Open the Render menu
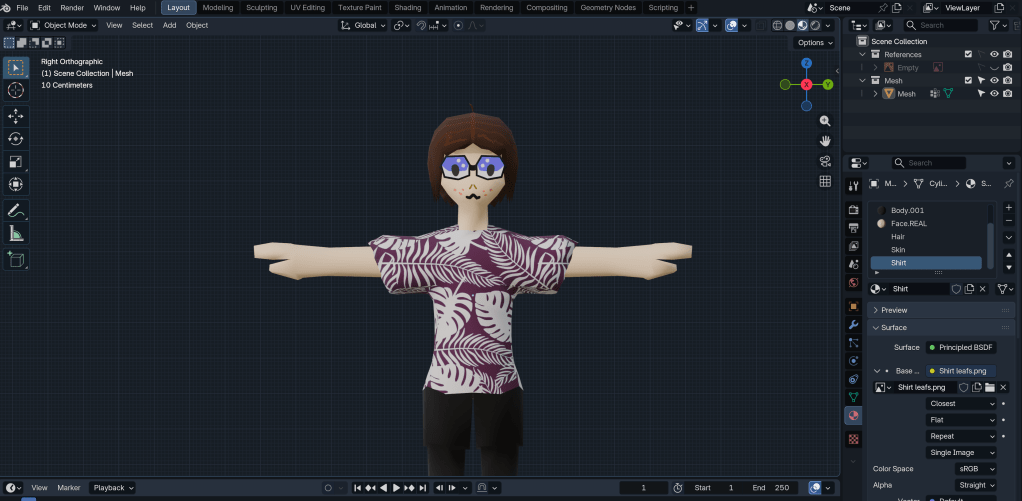Viewport: 1022px width, 501px height. point(72,8)
